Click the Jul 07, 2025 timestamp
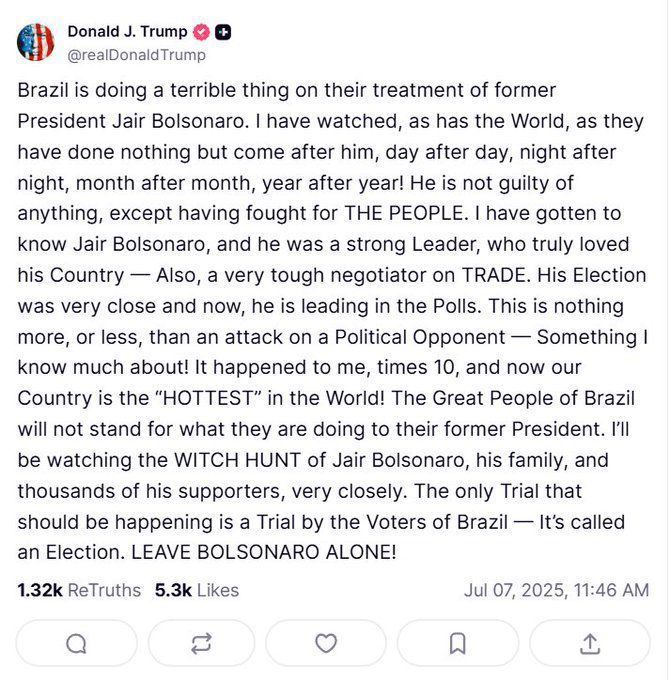670x680 pixels. (x=556, y=590)
